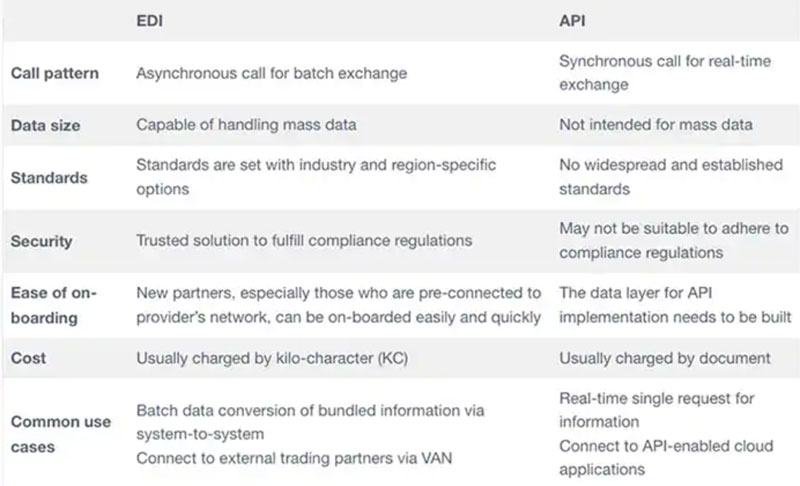The image size is (800, 486).
Task: Click 'Asynchronous call for batch exchange' cell
Action: (272, 72)
